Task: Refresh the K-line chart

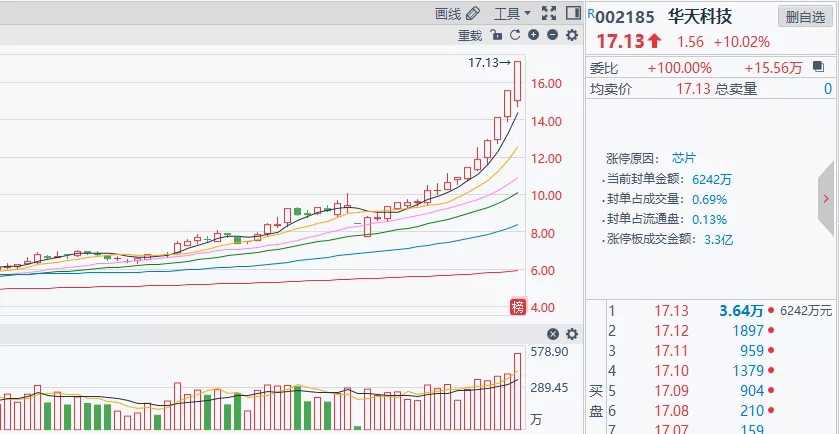Action: point(515,35)
